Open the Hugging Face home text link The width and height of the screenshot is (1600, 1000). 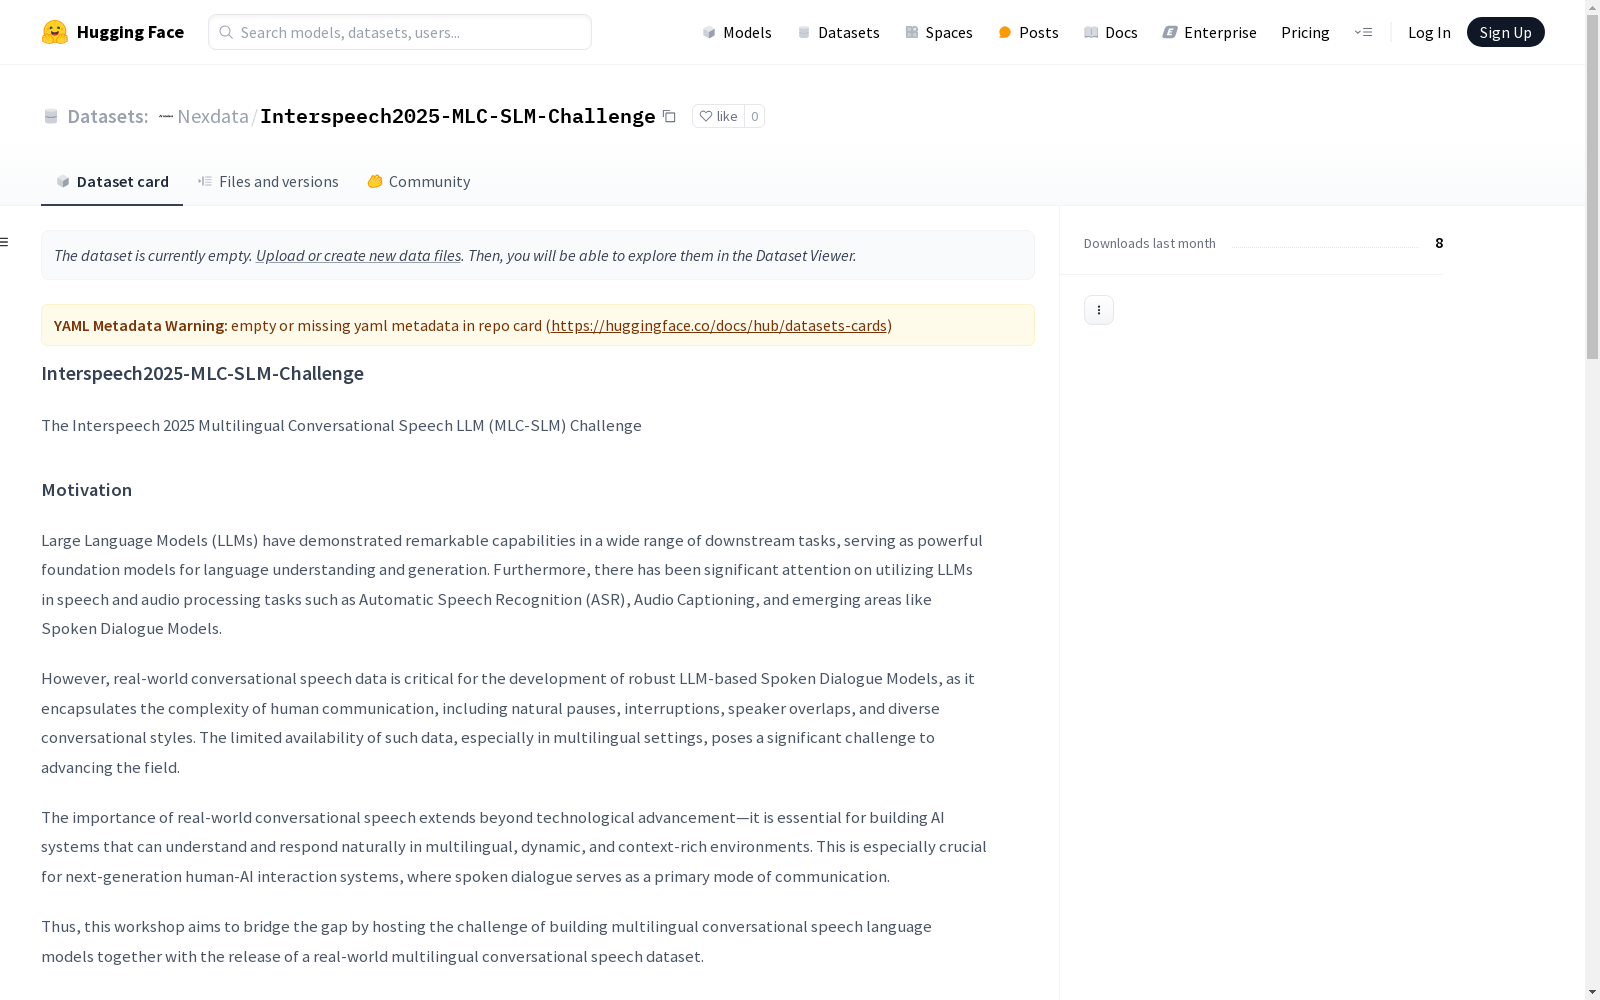tap(130, 32)
